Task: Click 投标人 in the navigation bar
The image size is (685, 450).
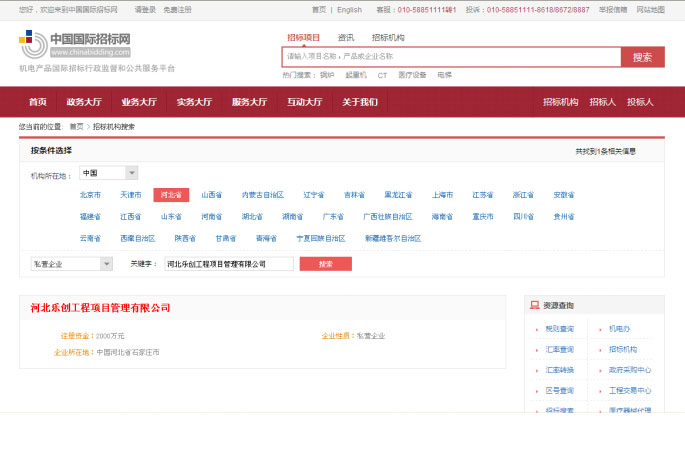Action: (640, 102)
